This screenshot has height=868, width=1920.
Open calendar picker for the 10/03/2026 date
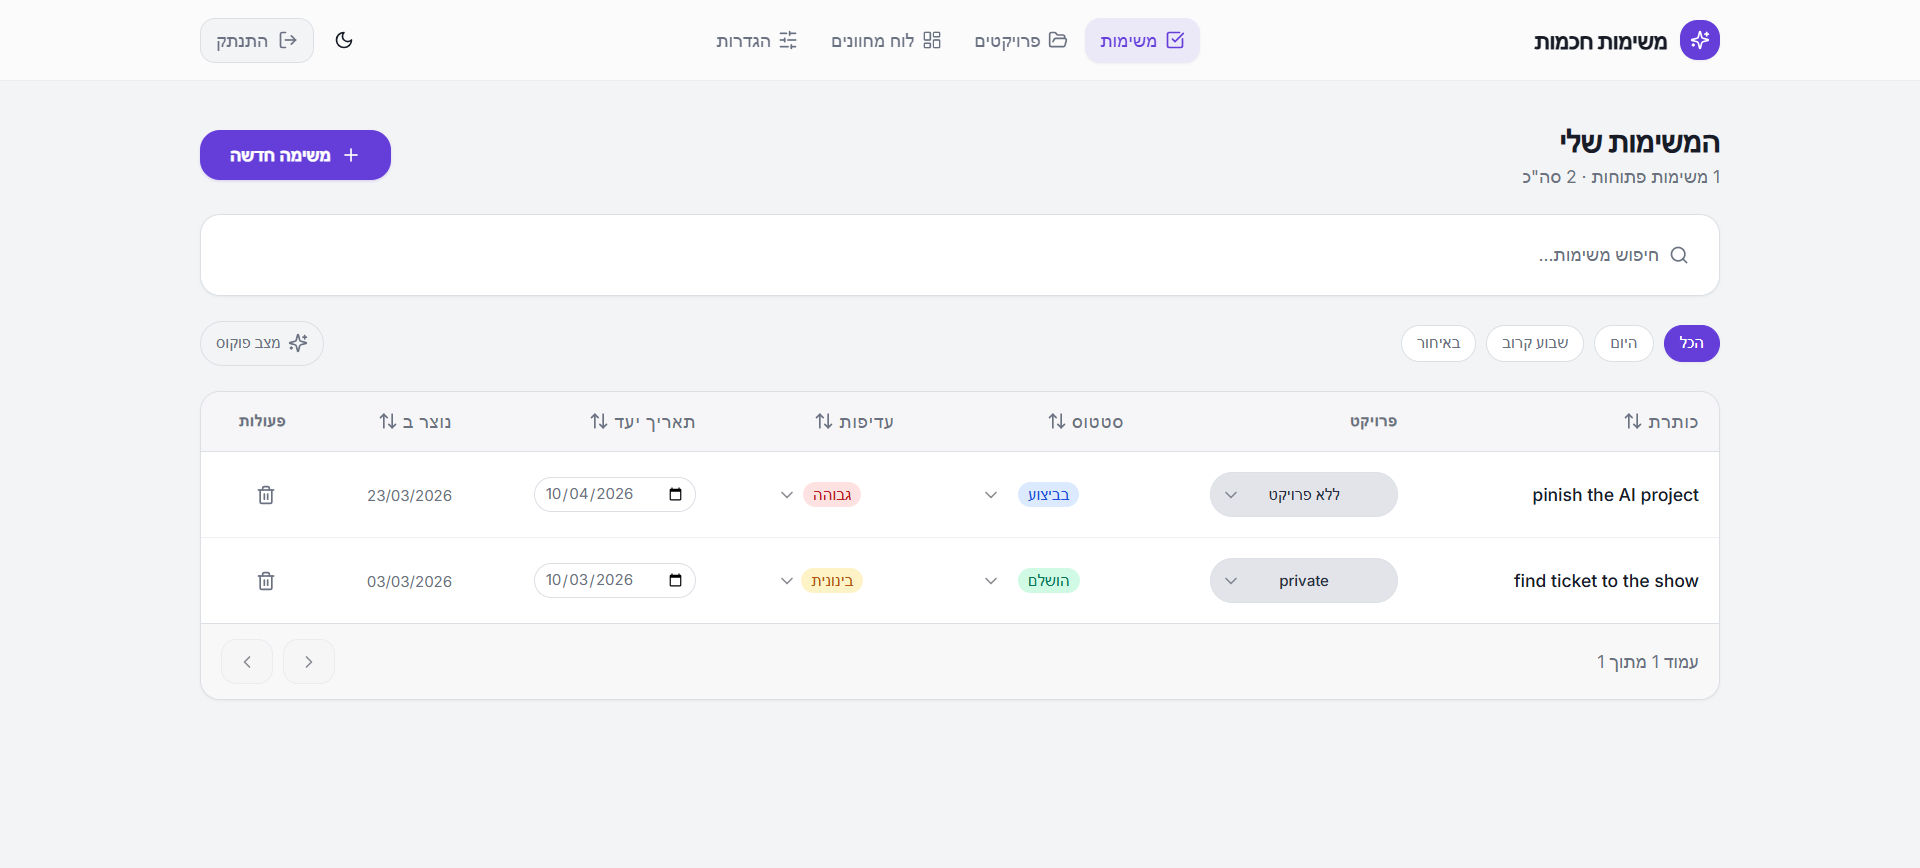[x=675, y=581]
